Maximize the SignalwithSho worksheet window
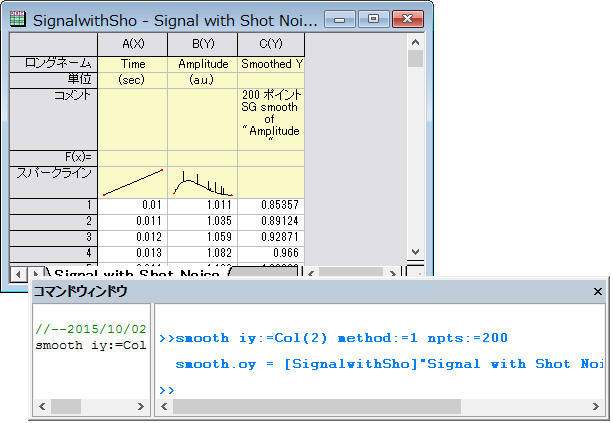The image size is (613, 423). [x=373, y=19]
